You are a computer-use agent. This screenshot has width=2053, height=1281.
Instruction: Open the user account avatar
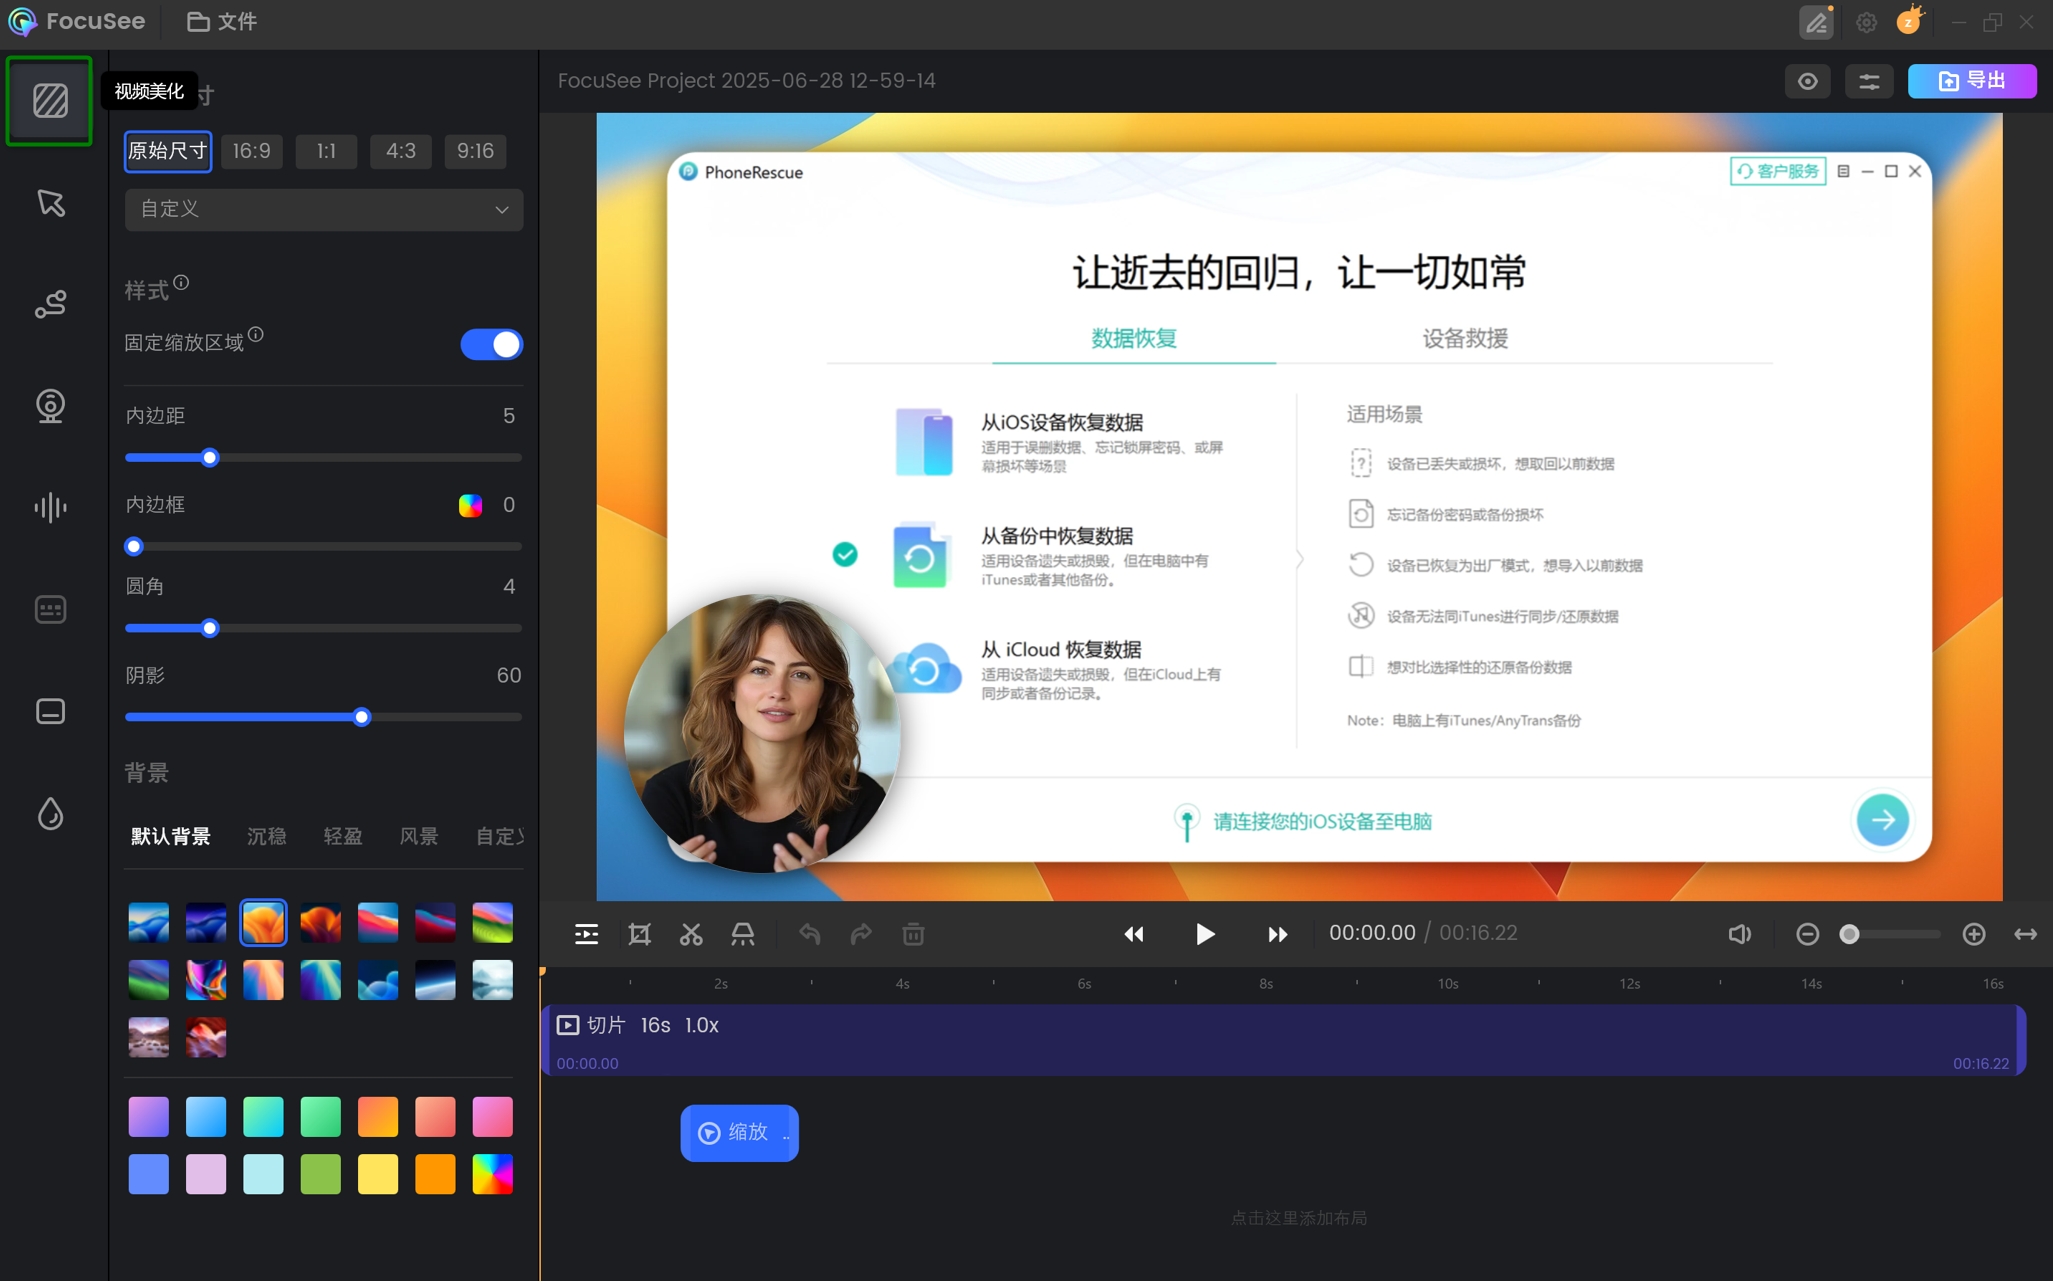(x=1909, y=22)
